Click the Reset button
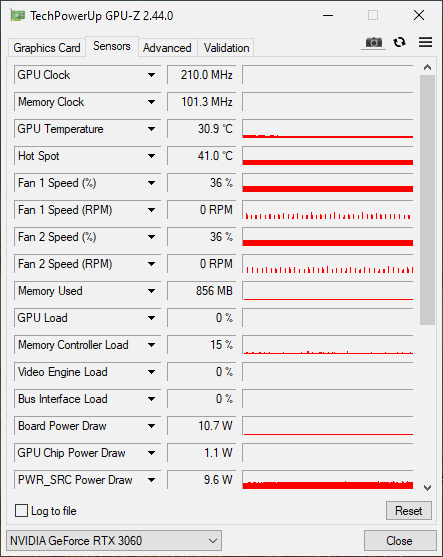The image size is (443, 557). coord(409,511)
